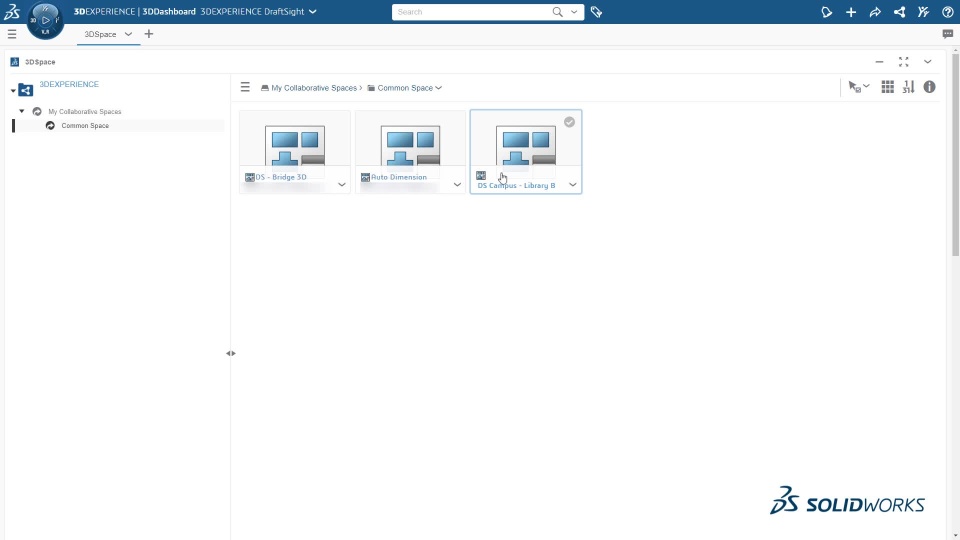This screenshot has width=960, height=540.
Task: Open the chat comments icon
Action: click(948, 34)
